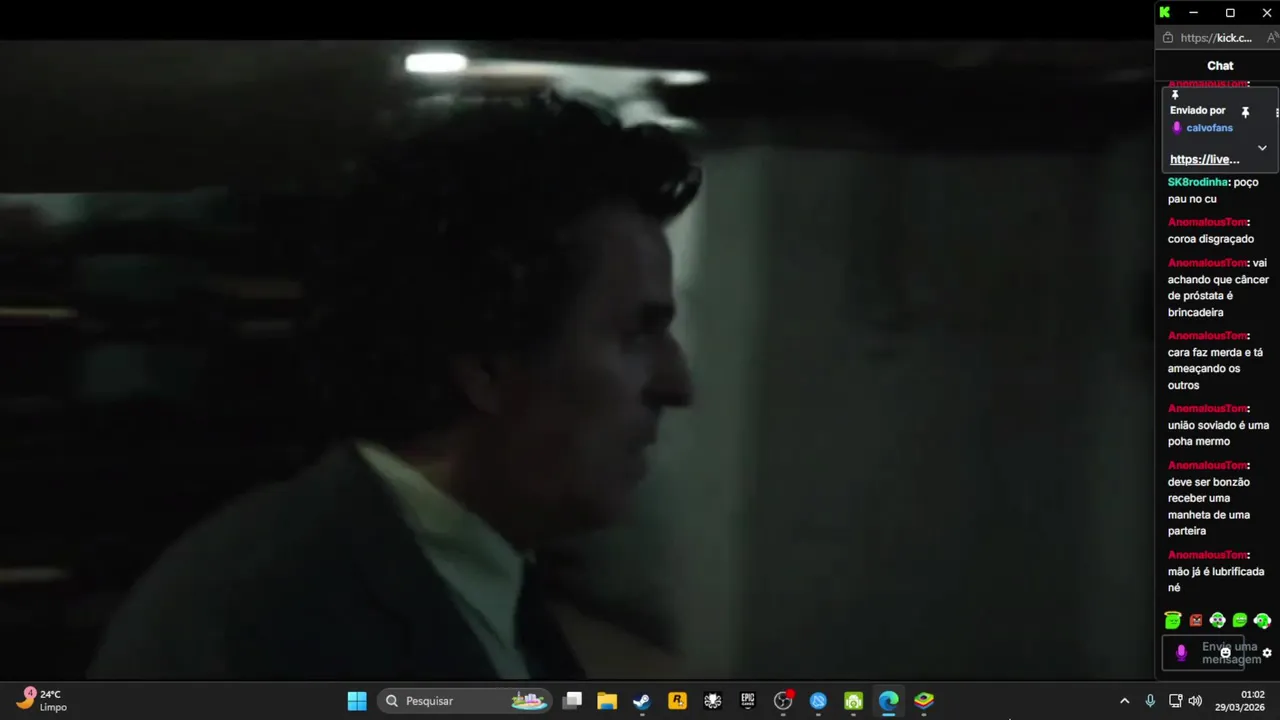Insert the green squinting chat-bubble emote
The width and height of the screenshot is (1280, 720).
(x=1240, y=621)
